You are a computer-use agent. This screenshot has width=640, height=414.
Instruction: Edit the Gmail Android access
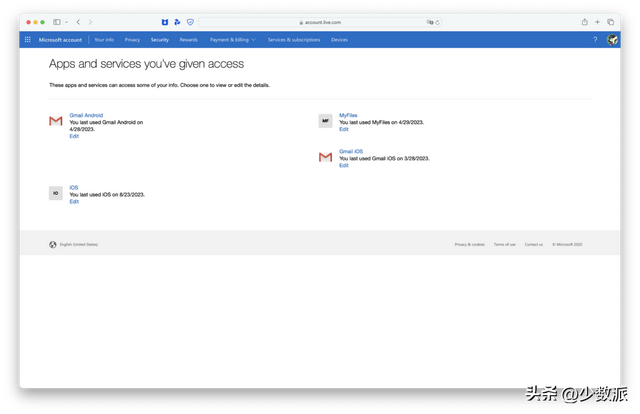tap(74, 136)
